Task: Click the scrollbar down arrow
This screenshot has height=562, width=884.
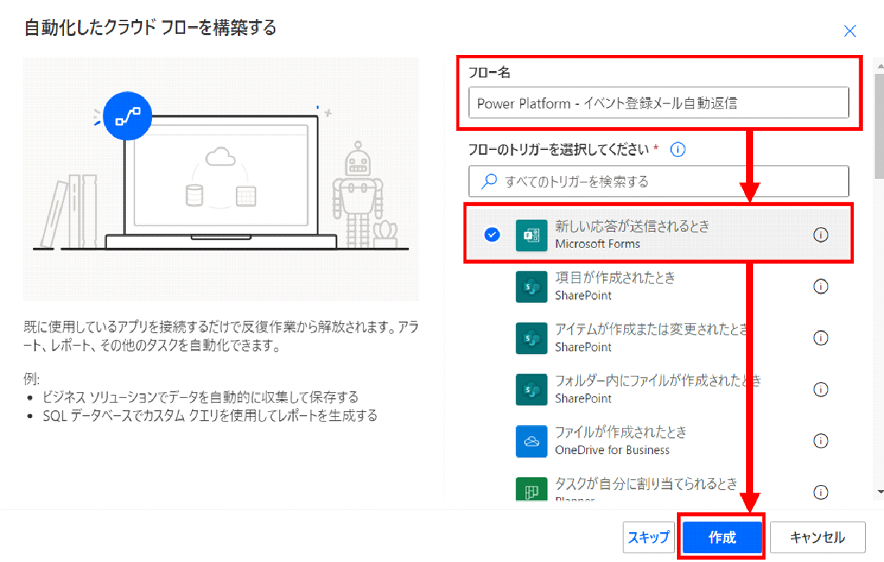Action: click(880, 492)
